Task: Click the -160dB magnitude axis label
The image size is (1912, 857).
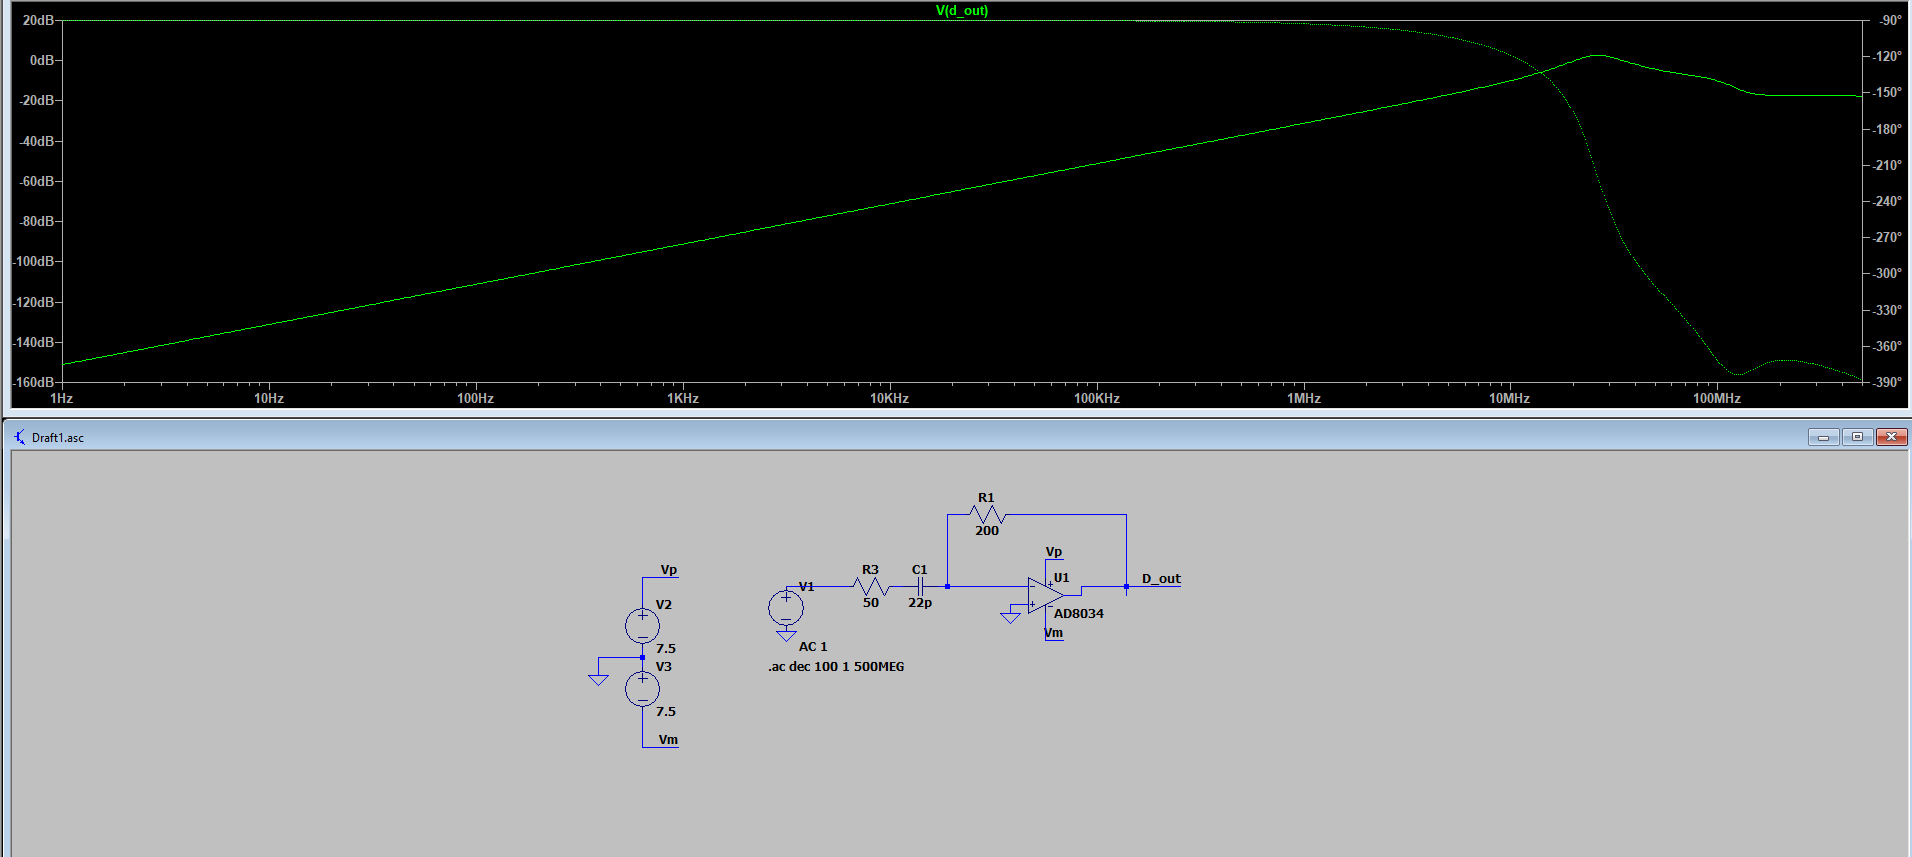Action: point(33,382)
